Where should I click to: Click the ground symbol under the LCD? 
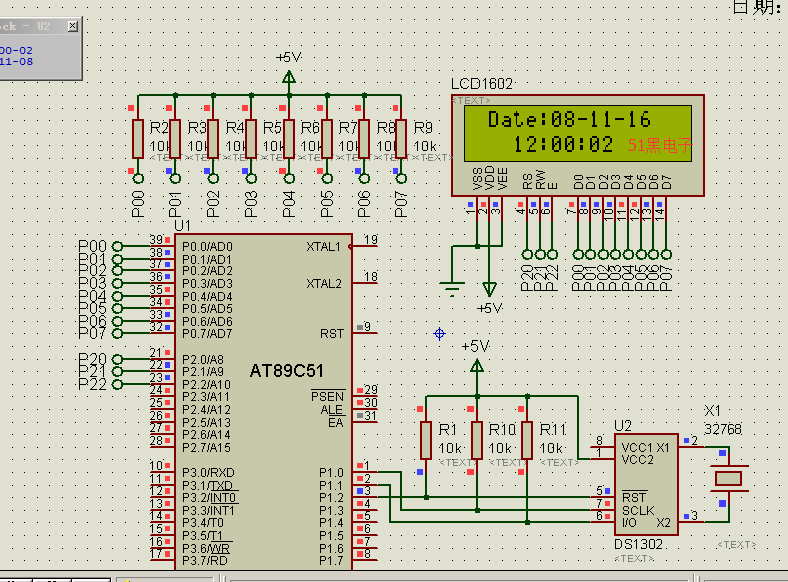coord(451,289)
